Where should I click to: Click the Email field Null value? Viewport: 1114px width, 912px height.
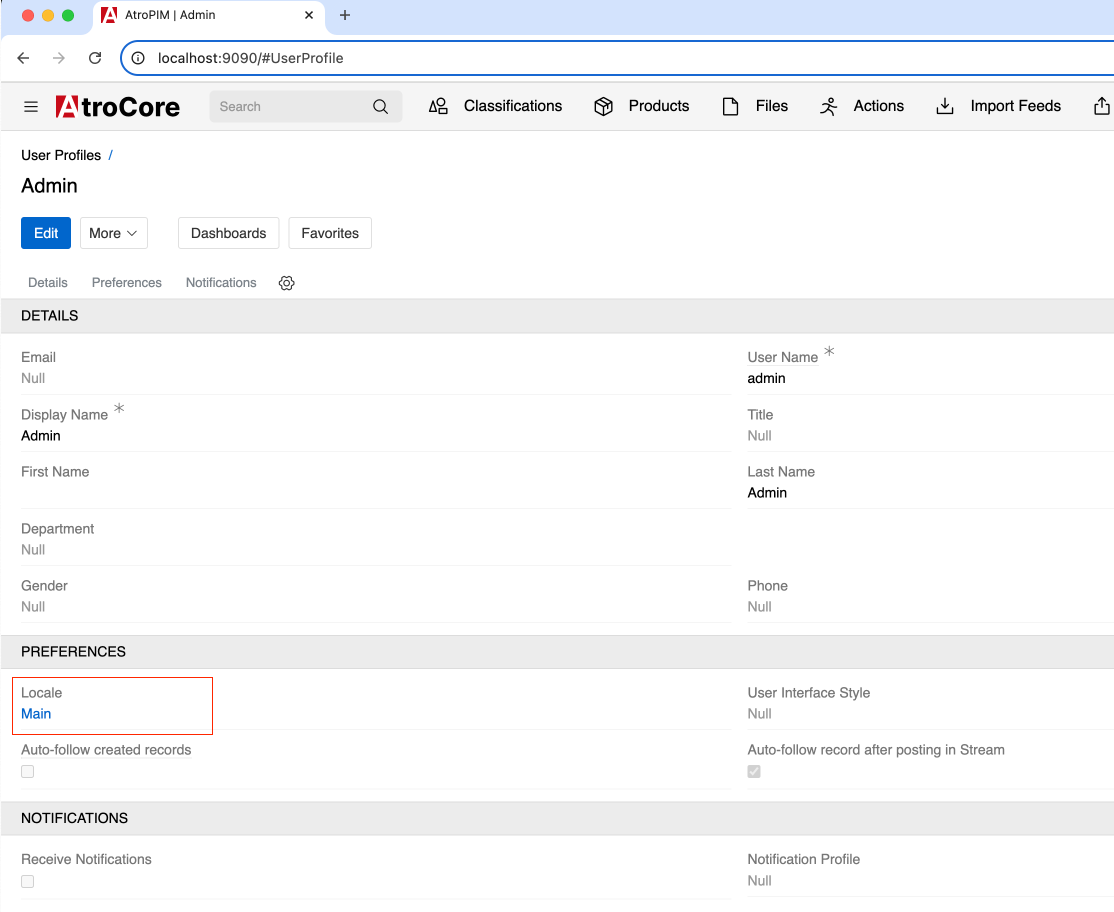tap(33, 378)
